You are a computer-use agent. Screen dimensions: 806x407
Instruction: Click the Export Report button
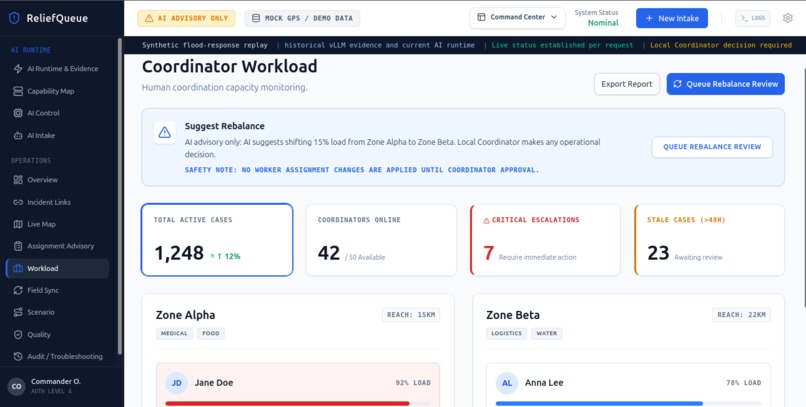click(x=627, y=84)
